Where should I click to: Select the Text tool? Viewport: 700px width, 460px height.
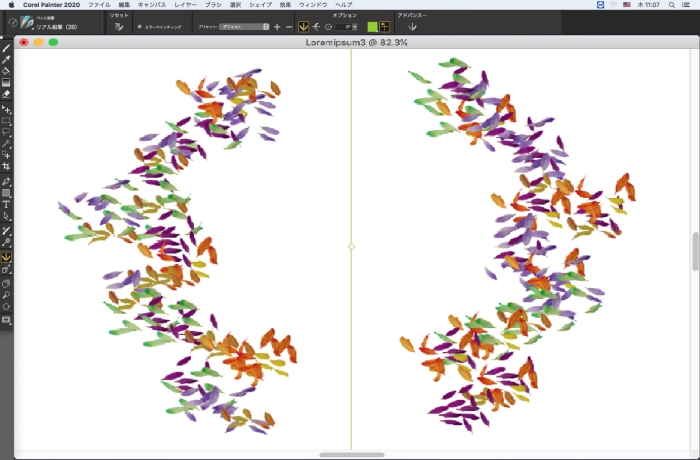click(7, 203)
